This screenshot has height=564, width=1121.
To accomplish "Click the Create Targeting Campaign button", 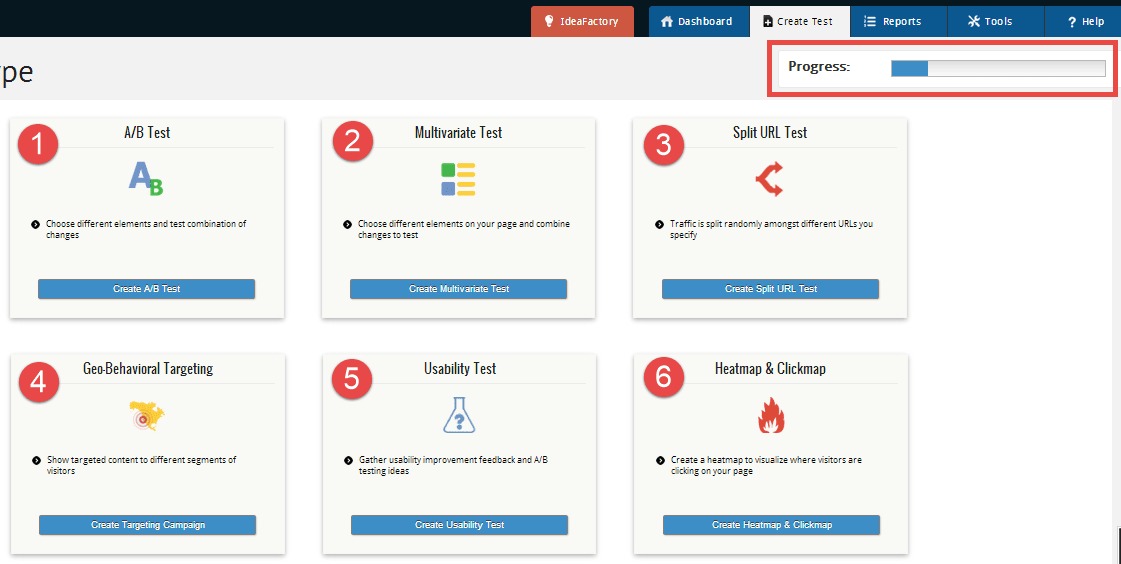I will point(147,525).
